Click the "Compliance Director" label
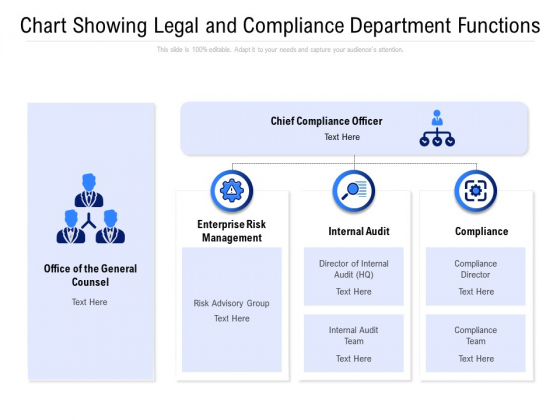The image size is (560, 420). pos(476,269)
